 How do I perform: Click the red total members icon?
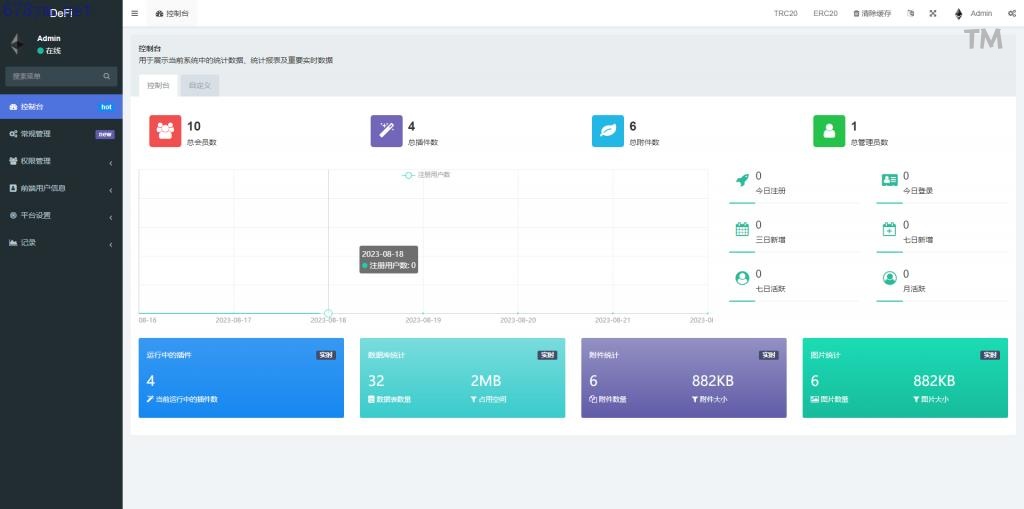(165, 132)
